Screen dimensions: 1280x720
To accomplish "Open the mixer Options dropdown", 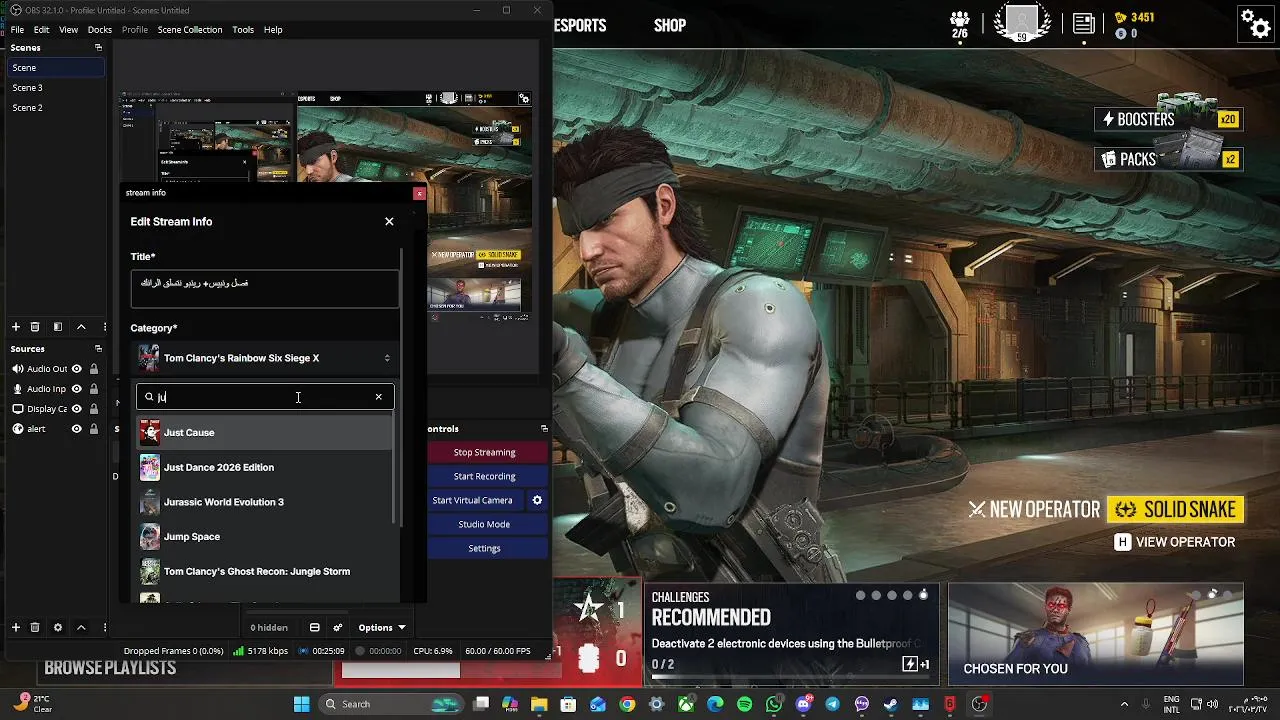I will (x=382, y=628).
